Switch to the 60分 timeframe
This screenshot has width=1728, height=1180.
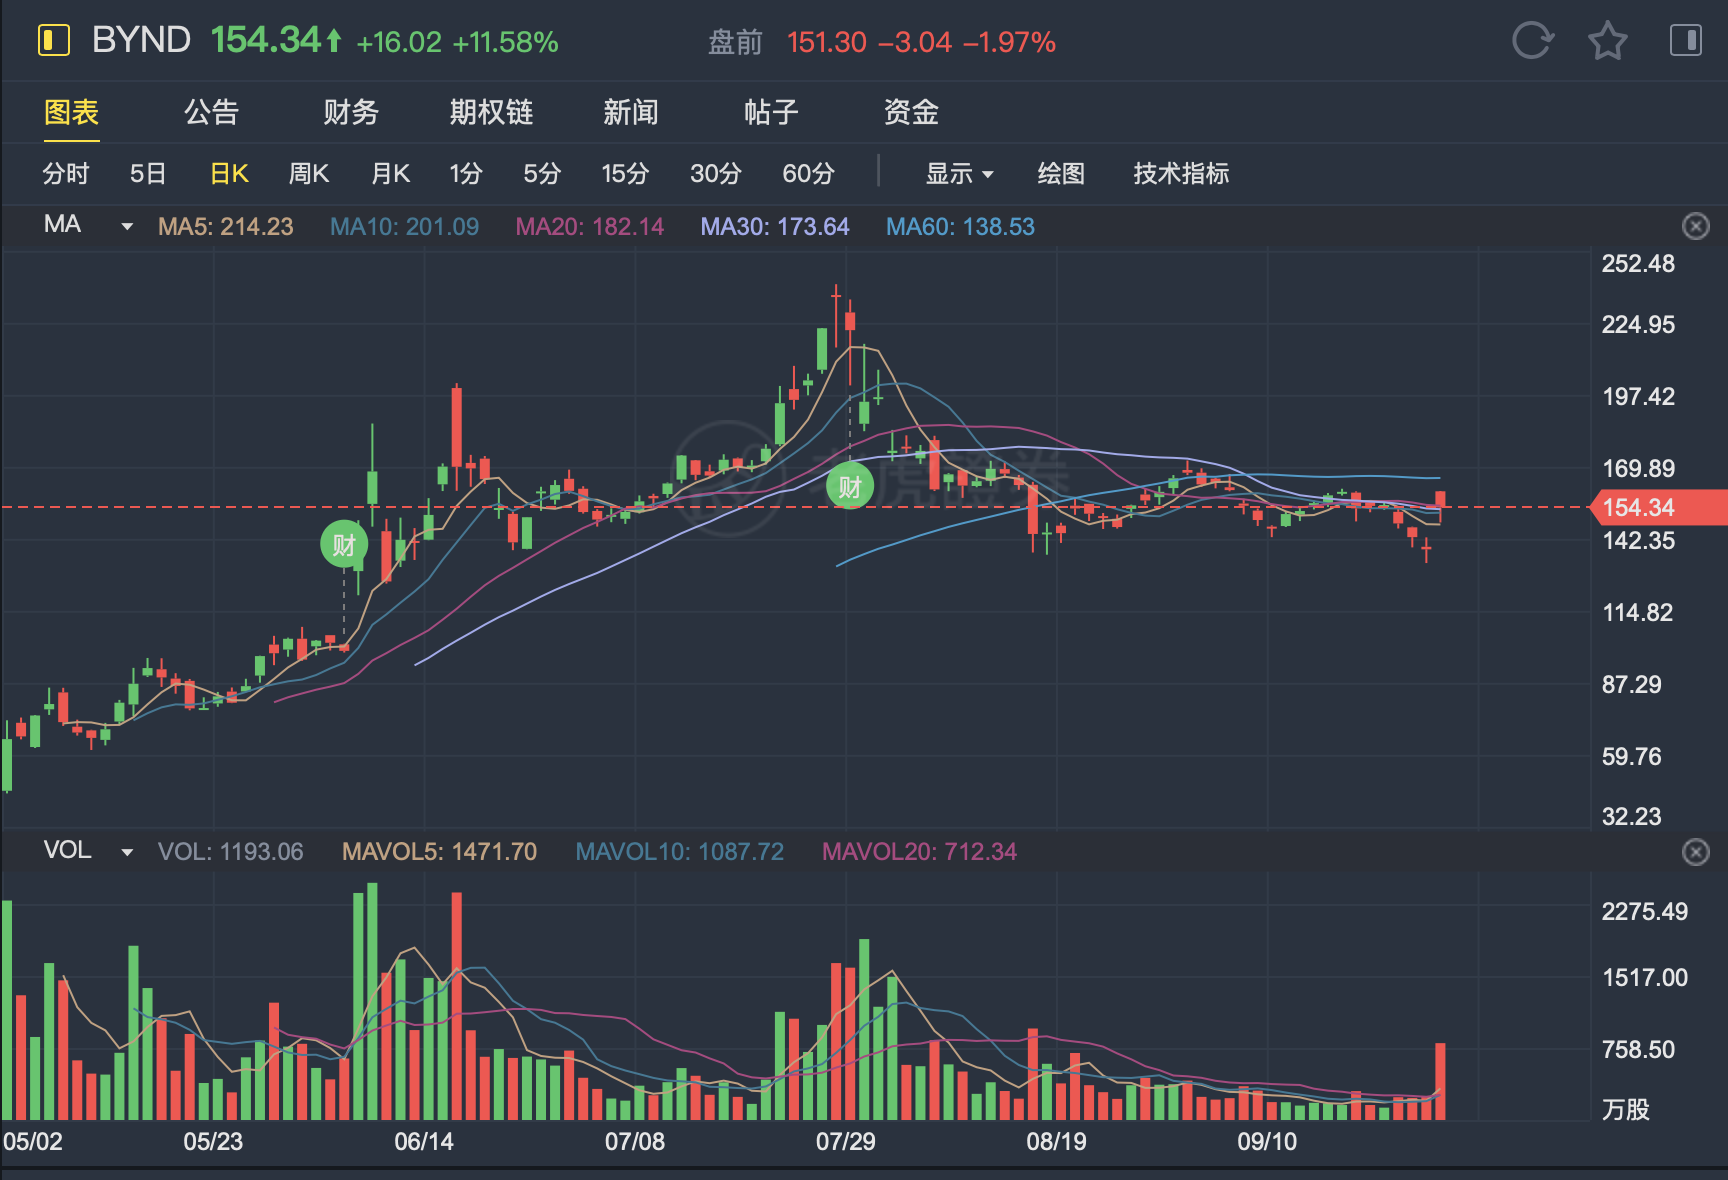(808, 174)
